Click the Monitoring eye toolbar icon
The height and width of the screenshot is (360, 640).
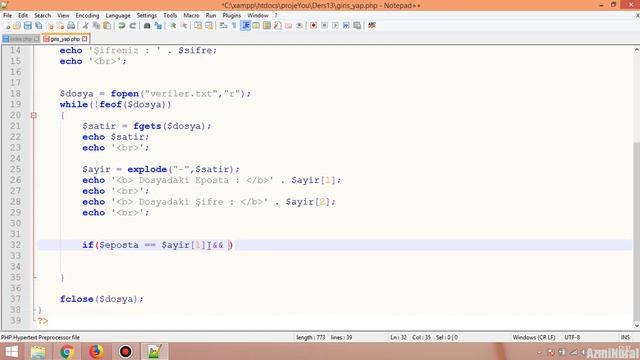(x=299, y=26)
